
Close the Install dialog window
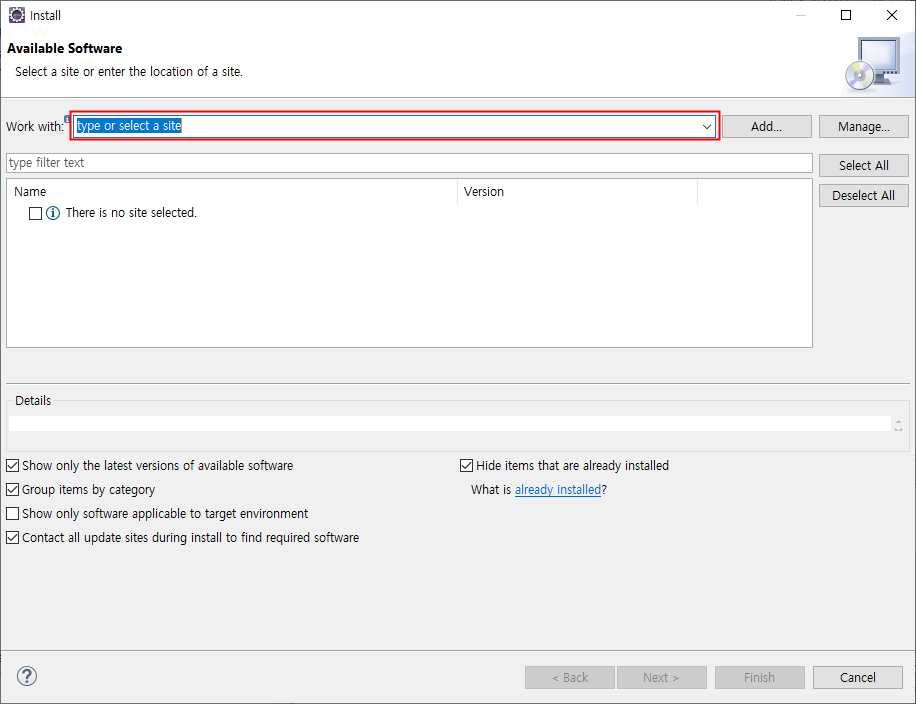[891, 15]
